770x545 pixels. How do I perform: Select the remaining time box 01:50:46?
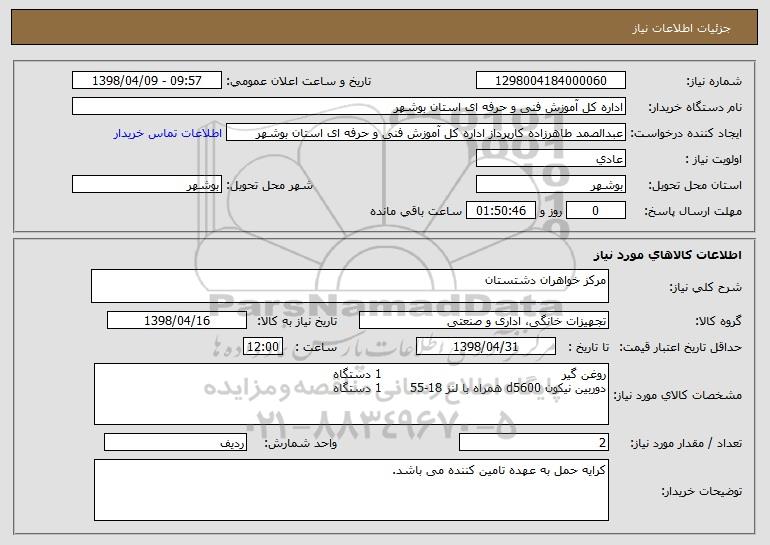pyautogui.click(x=500, y=211)
